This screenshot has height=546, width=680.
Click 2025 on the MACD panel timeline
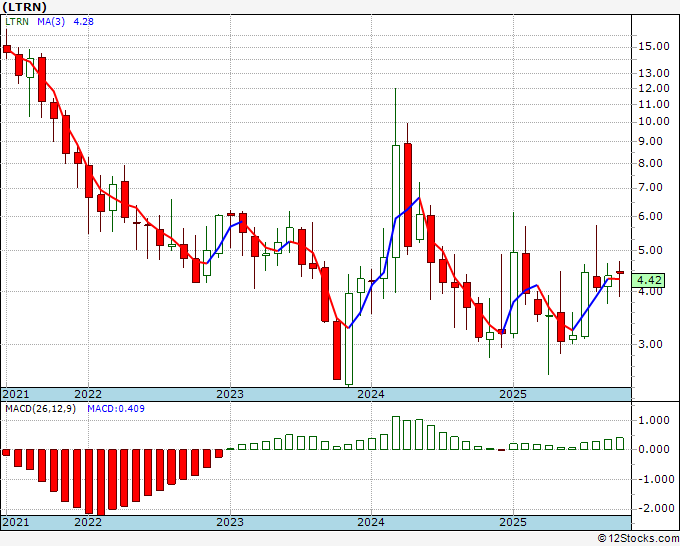[513, 522]
